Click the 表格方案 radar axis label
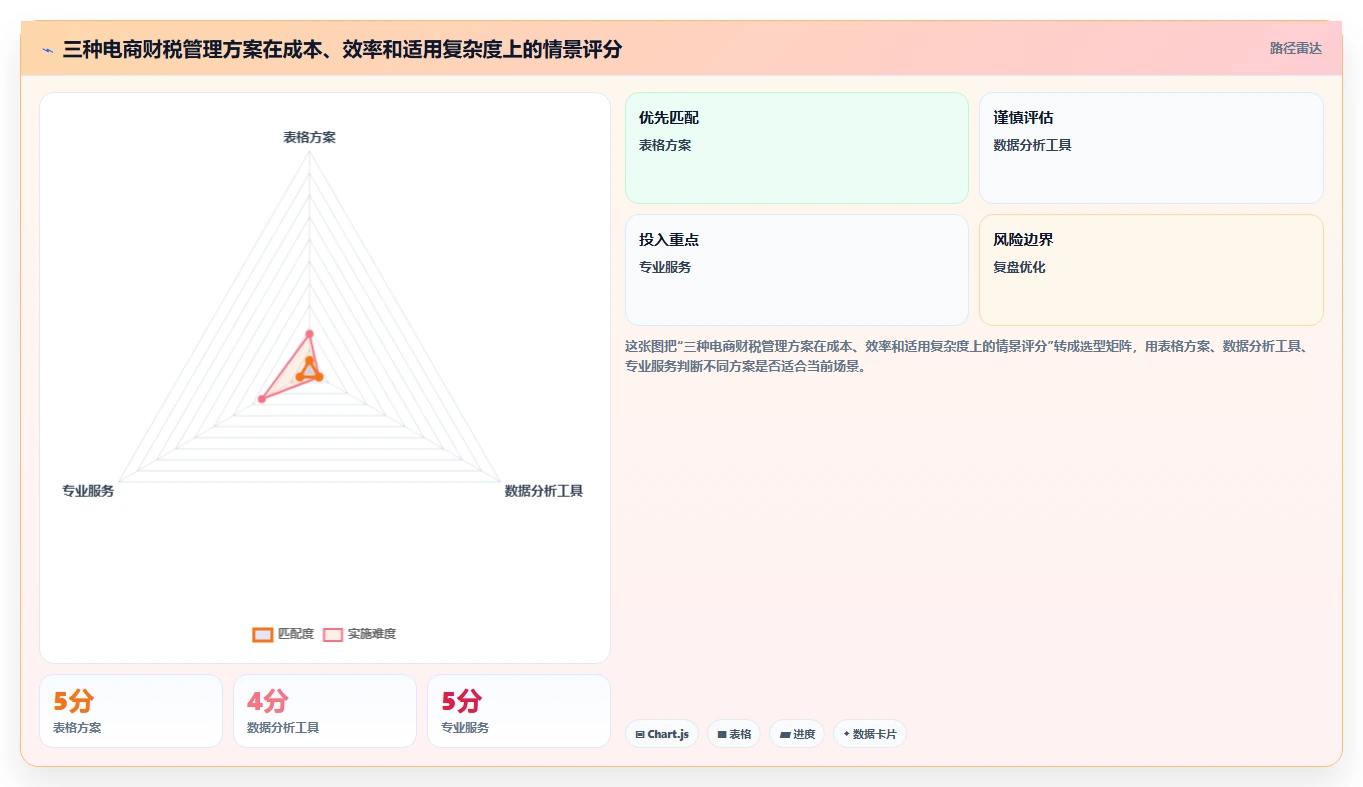 310,137
